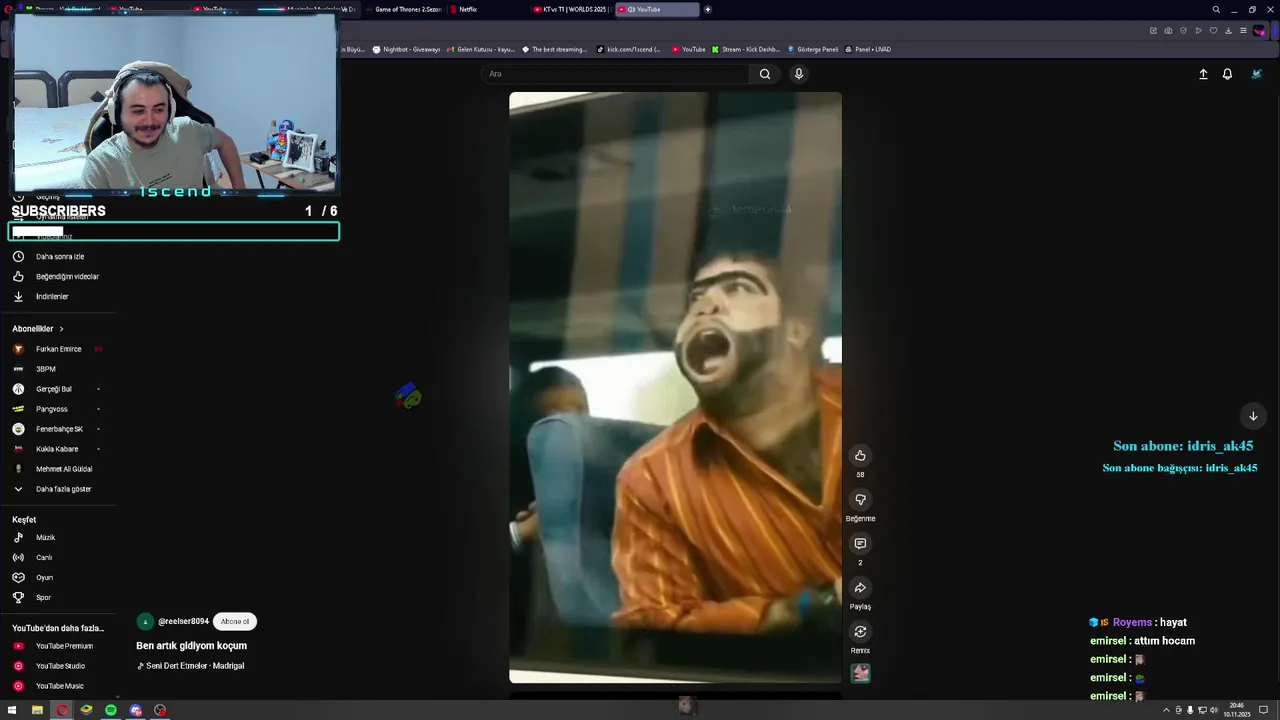Open YouTube Premium link
The image size is (1280, 720).
click(x=64, y=646)
